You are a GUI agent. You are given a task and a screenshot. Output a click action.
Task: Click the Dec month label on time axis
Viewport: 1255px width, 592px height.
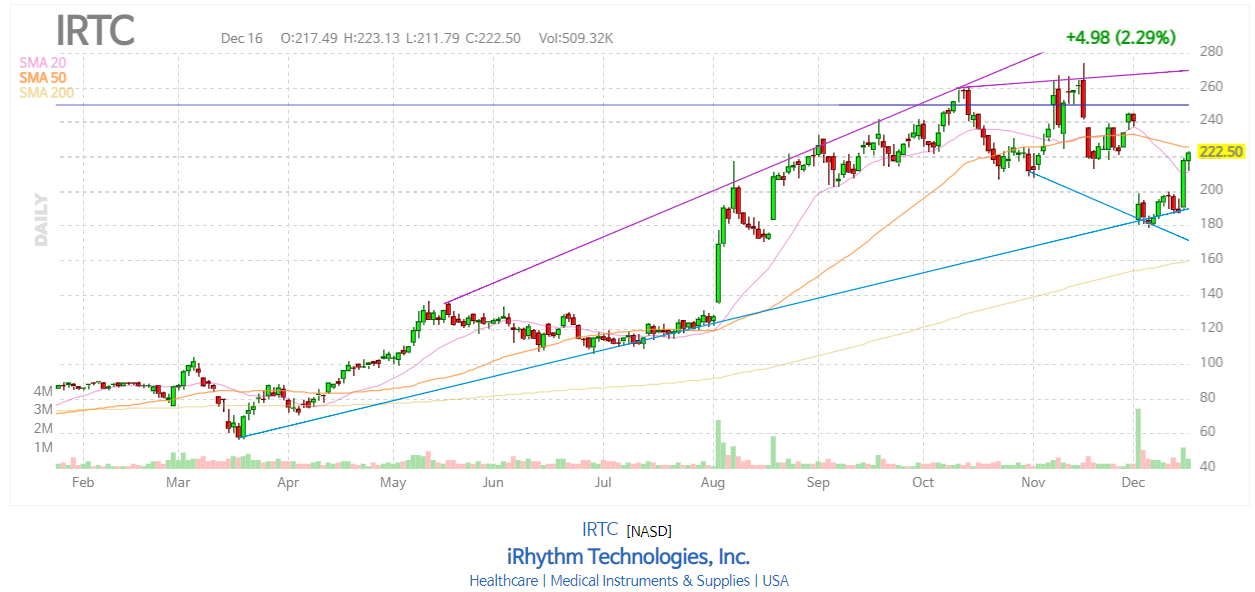[x=1133, y=483]
